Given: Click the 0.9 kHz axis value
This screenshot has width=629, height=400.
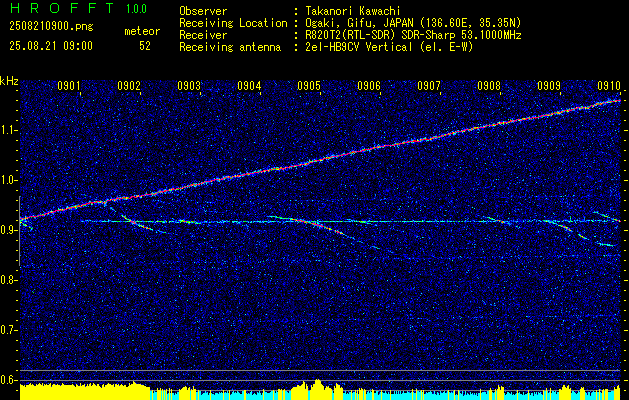Looking at the screenshot, I should click(9, 230).
